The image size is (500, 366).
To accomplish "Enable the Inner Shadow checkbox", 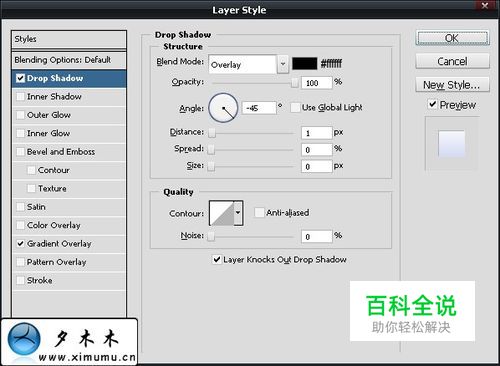I will point(20,97).
